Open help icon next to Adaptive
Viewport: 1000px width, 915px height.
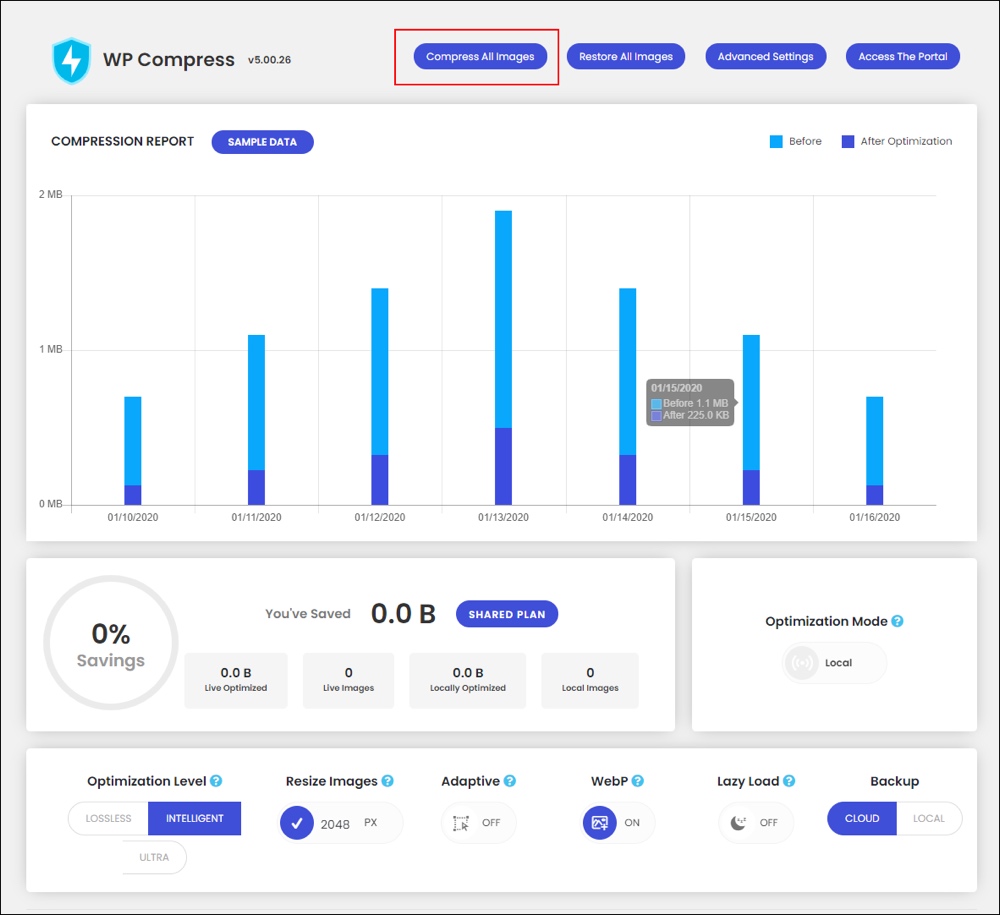point(510,781)
